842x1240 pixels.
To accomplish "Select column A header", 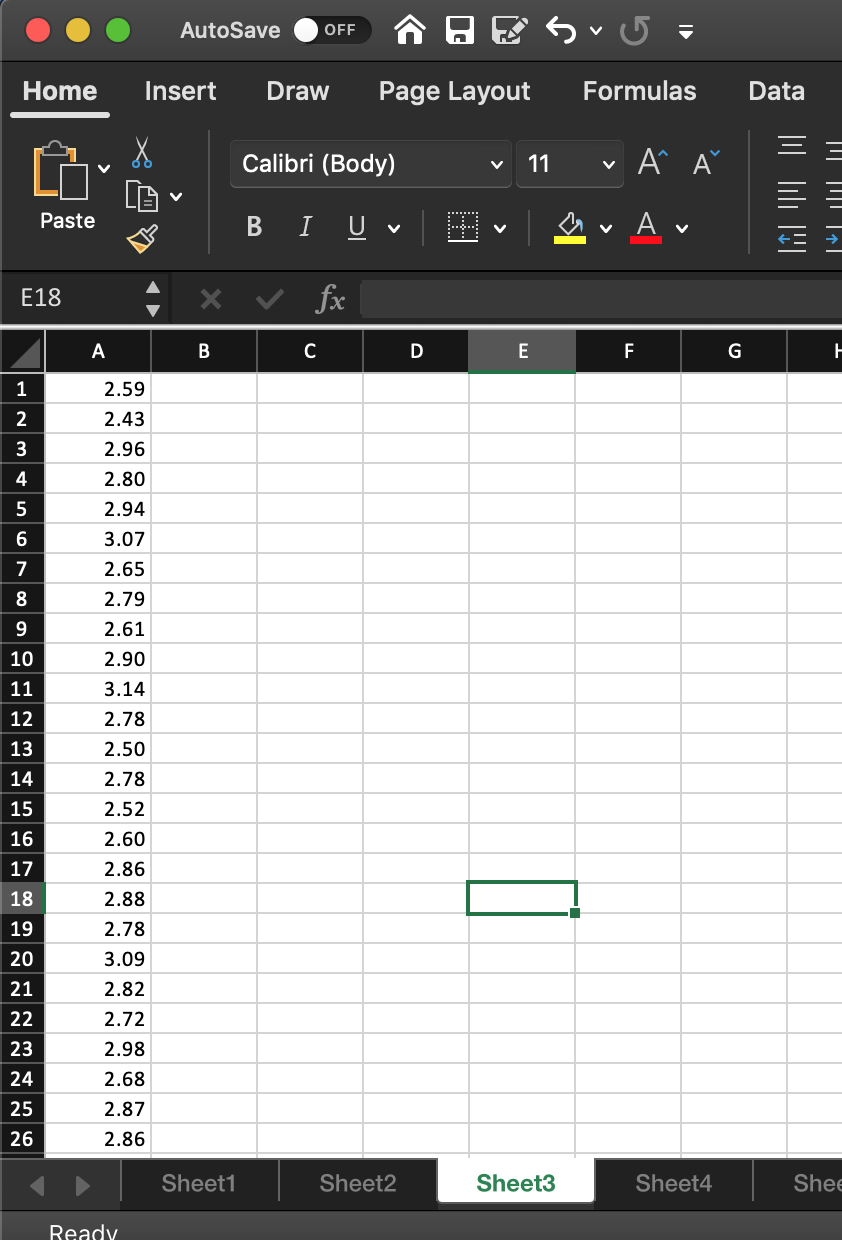I will click(x=98, y=351).
